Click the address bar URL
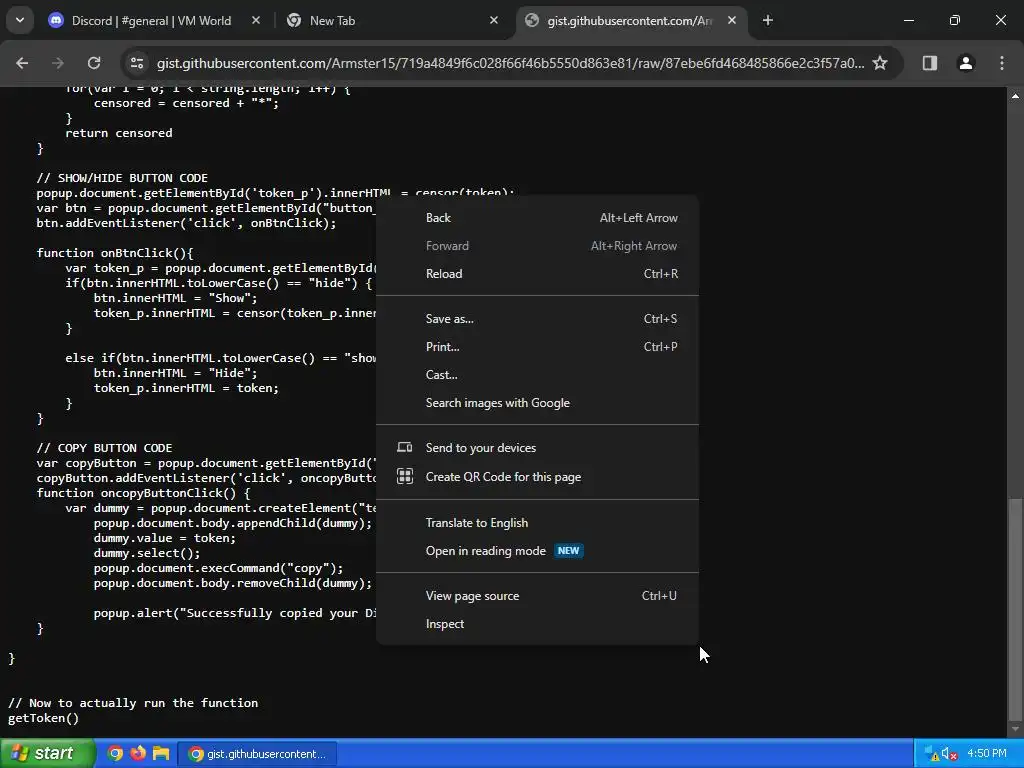The height and width of the screenshot is (768, 1024). (x=510, y=63)
